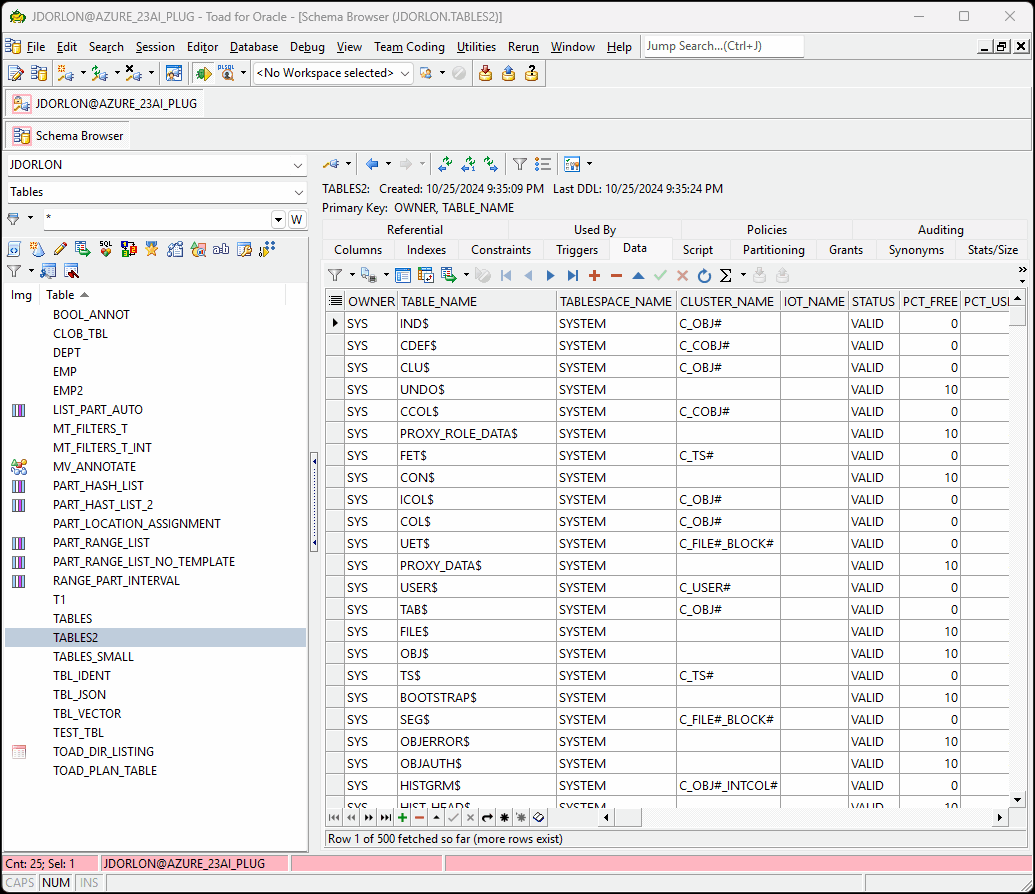Click the data grid filter funnel icon
The width and height of the screenshot is (1035, 894).
(335, 275)
